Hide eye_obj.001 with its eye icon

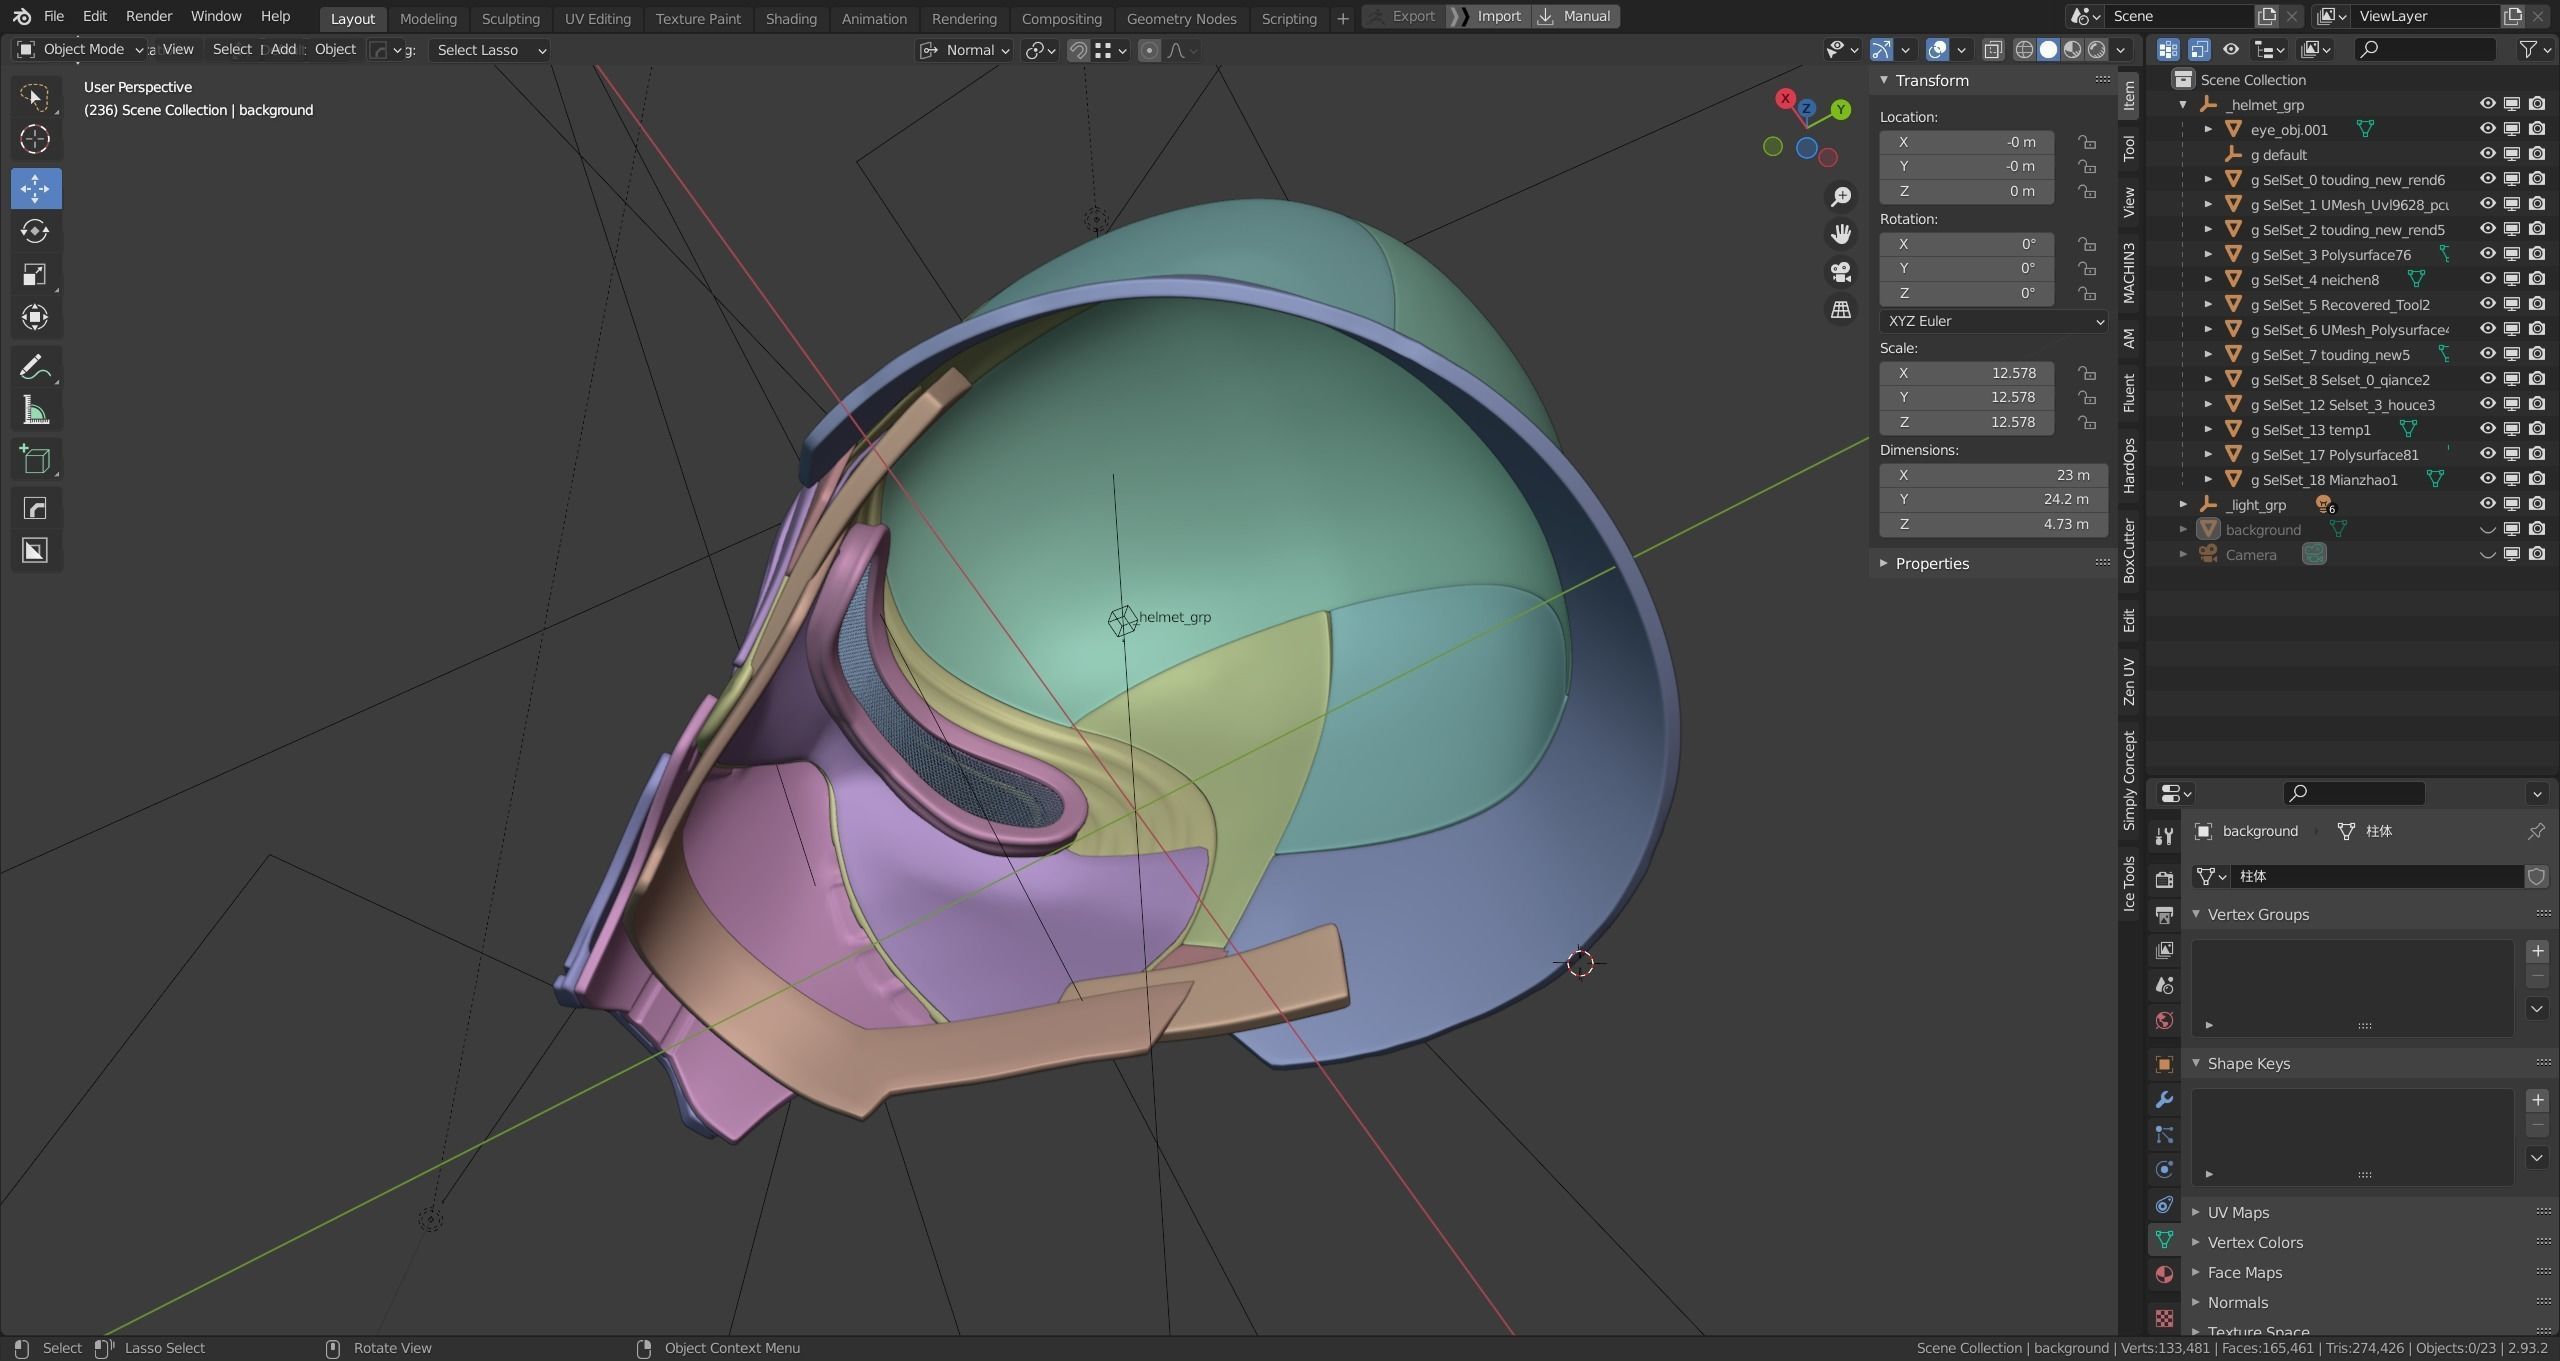point(2487,129)
